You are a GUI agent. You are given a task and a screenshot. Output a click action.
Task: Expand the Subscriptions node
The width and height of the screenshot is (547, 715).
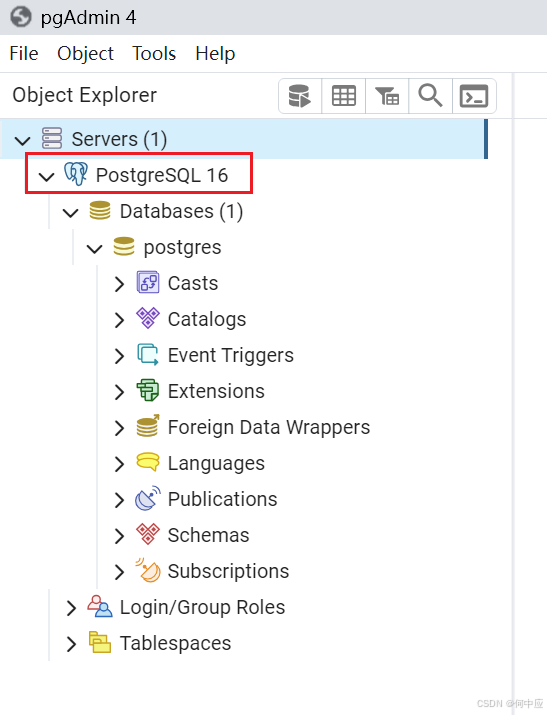coord(119,572)
